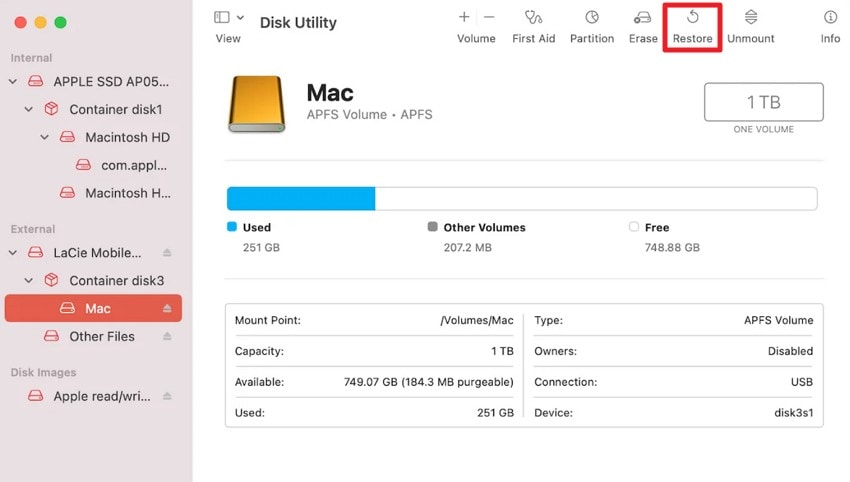Eject the LaCie Mobile drive

167,253
